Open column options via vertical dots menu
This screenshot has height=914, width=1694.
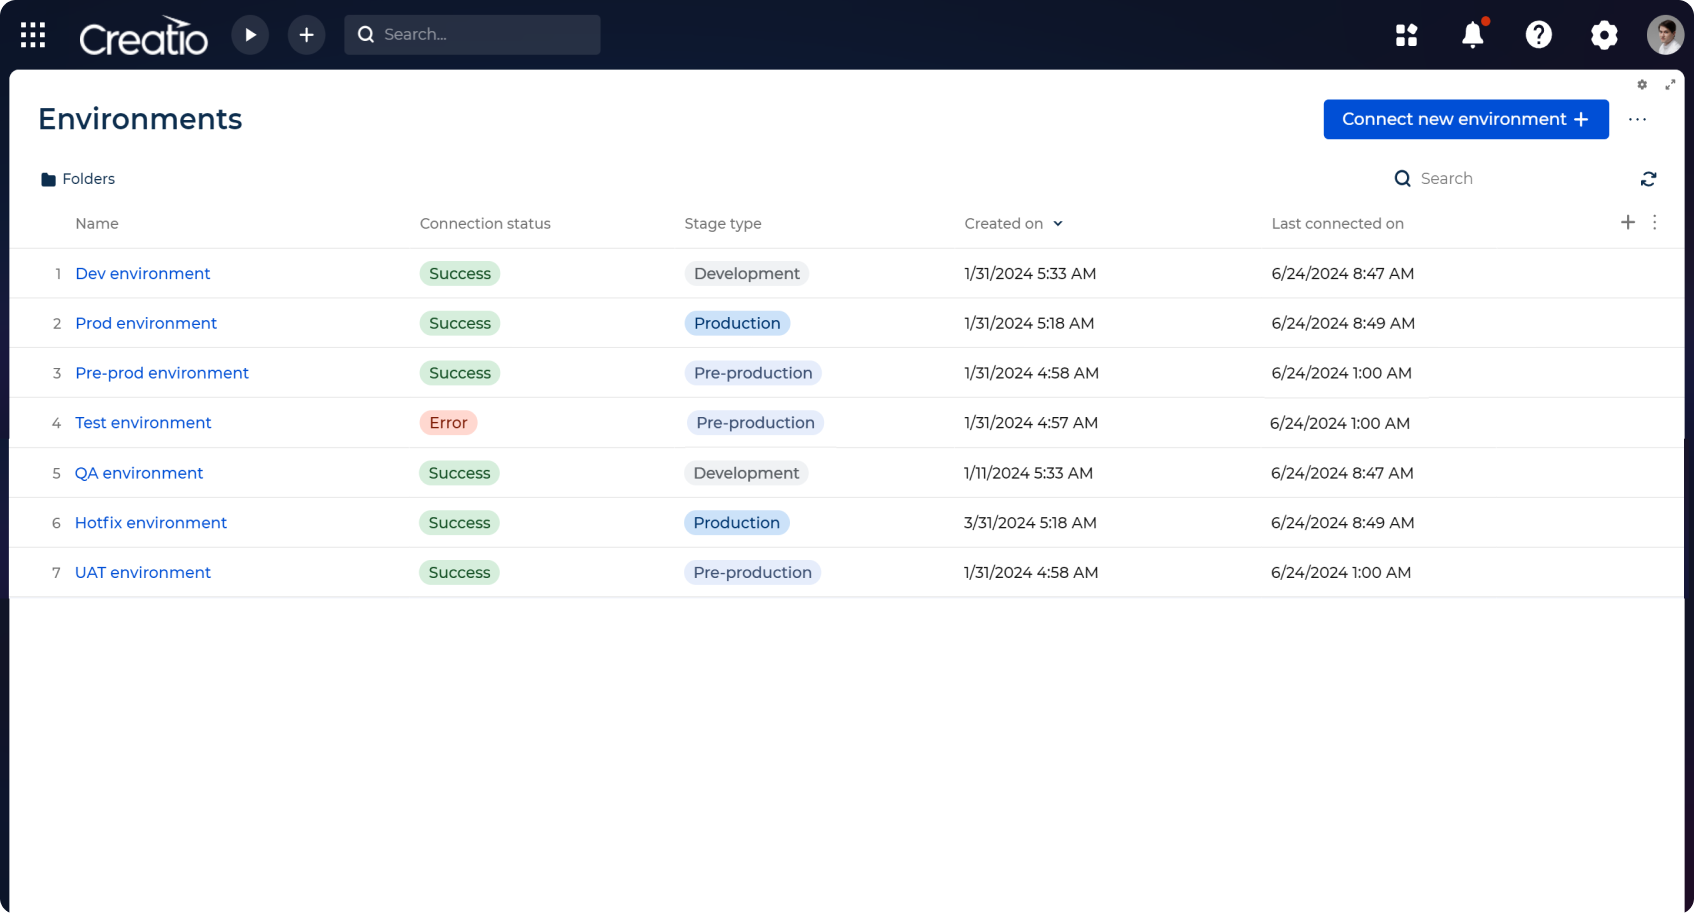1655,223
